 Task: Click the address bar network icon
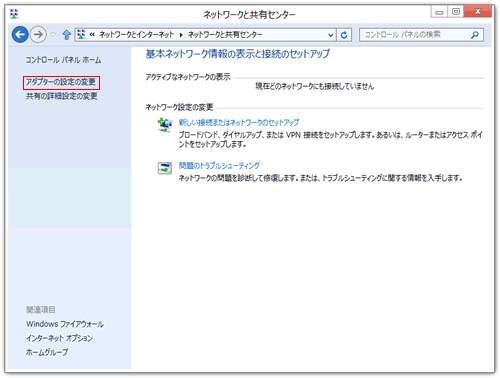tap(81, 34)
